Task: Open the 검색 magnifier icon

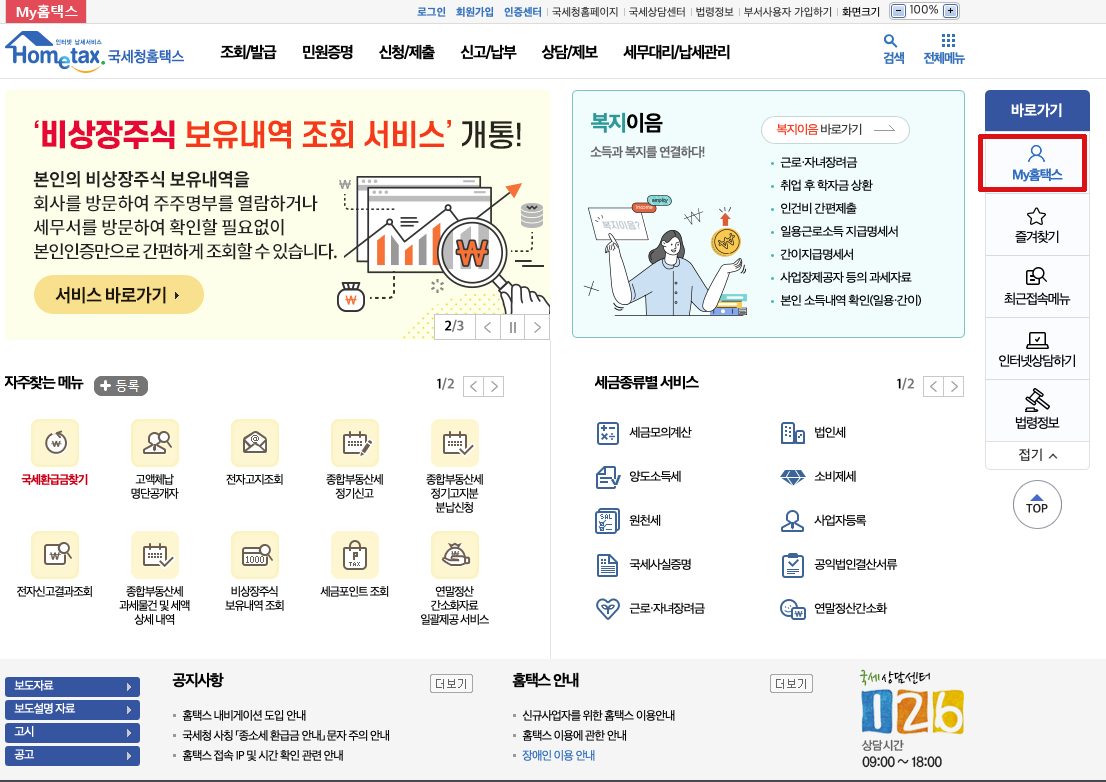Action: tap(892, 41)
